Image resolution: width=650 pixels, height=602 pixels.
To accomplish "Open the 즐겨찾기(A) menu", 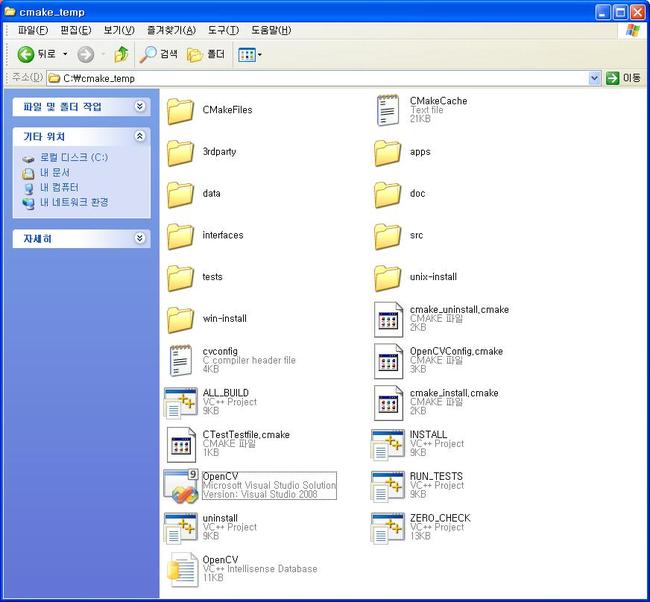I will tap(171, 30).
